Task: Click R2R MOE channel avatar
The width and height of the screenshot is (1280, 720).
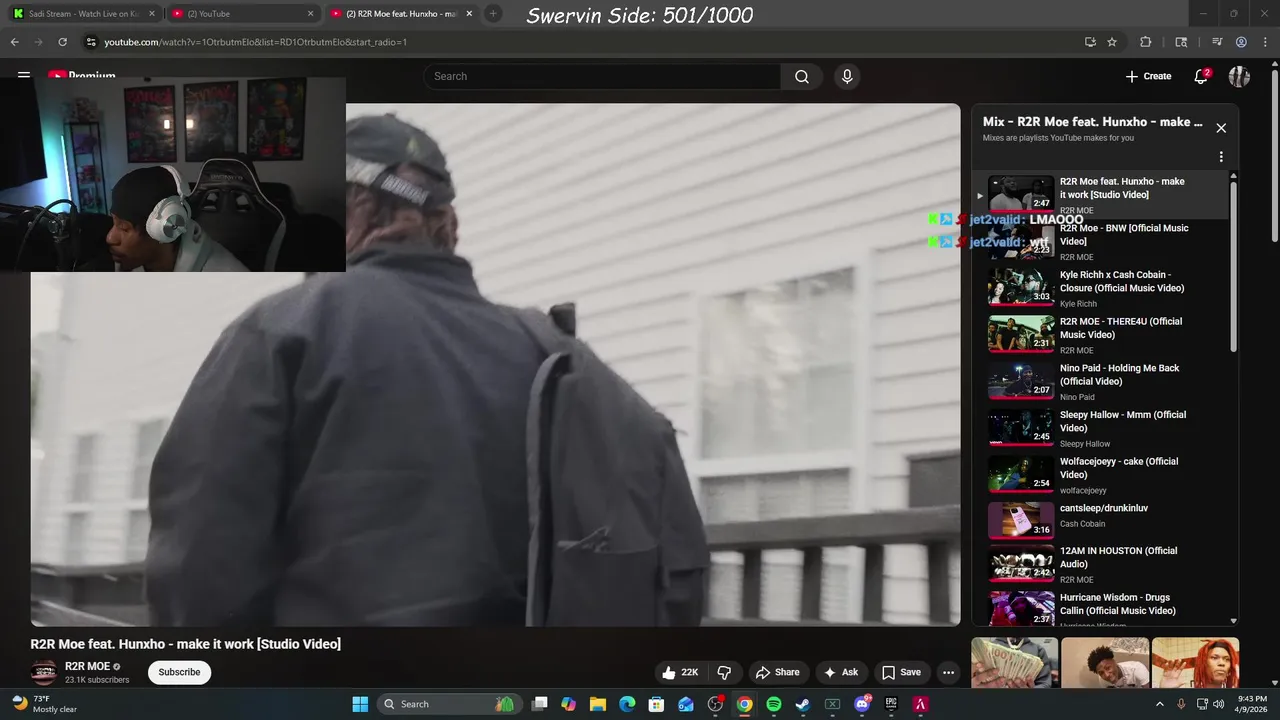Action: [x=43, y=673]
